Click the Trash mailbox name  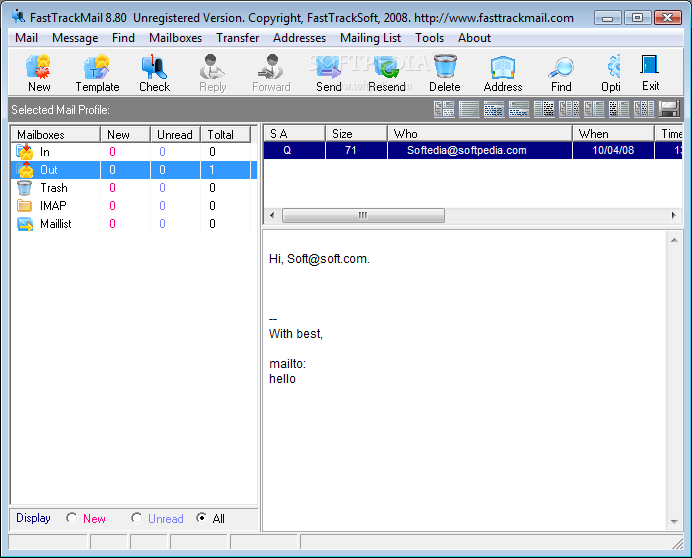(x=54, y=188)
